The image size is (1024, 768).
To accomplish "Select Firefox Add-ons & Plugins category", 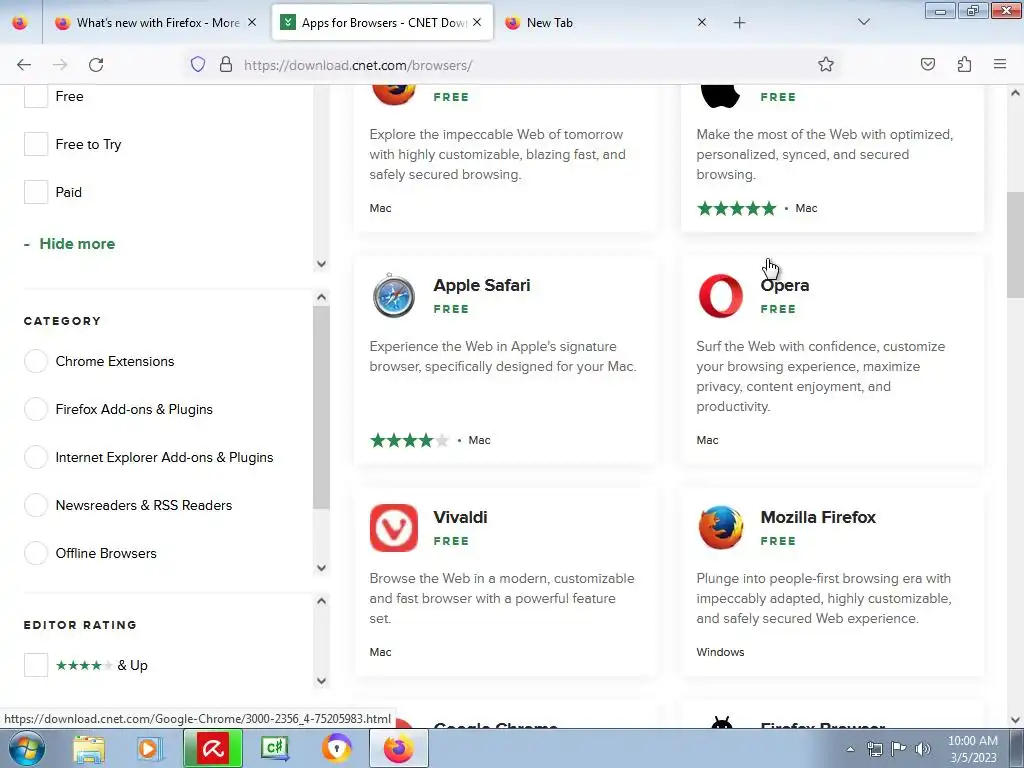I will 36,409.
